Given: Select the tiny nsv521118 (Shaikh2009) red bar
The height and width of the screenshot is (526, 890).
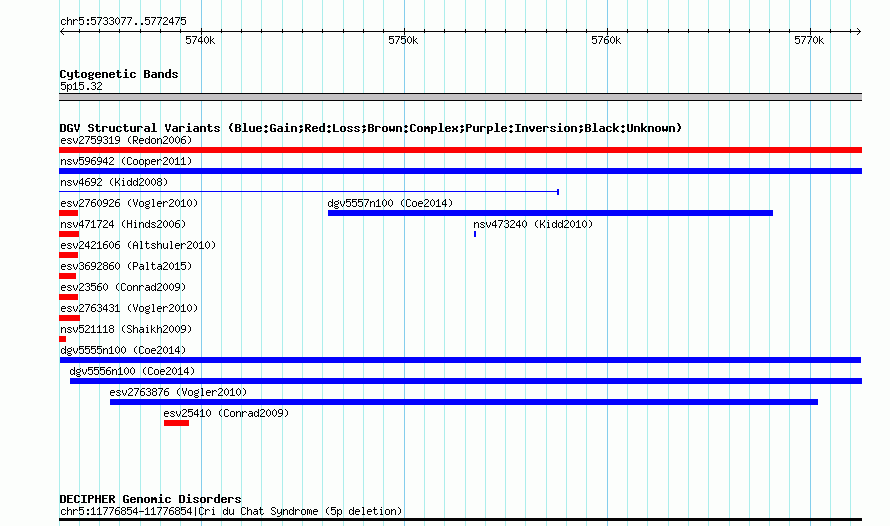Looking at the screenshot, I should pyautogui.click(x=62, y=339).
